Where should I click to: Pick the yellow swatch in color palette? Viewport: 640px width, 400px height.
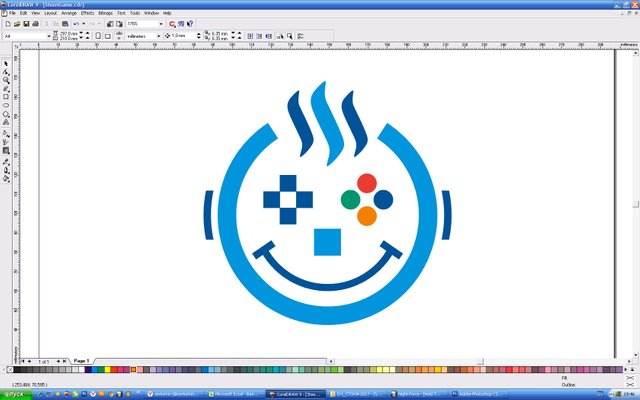click(107, 370)
